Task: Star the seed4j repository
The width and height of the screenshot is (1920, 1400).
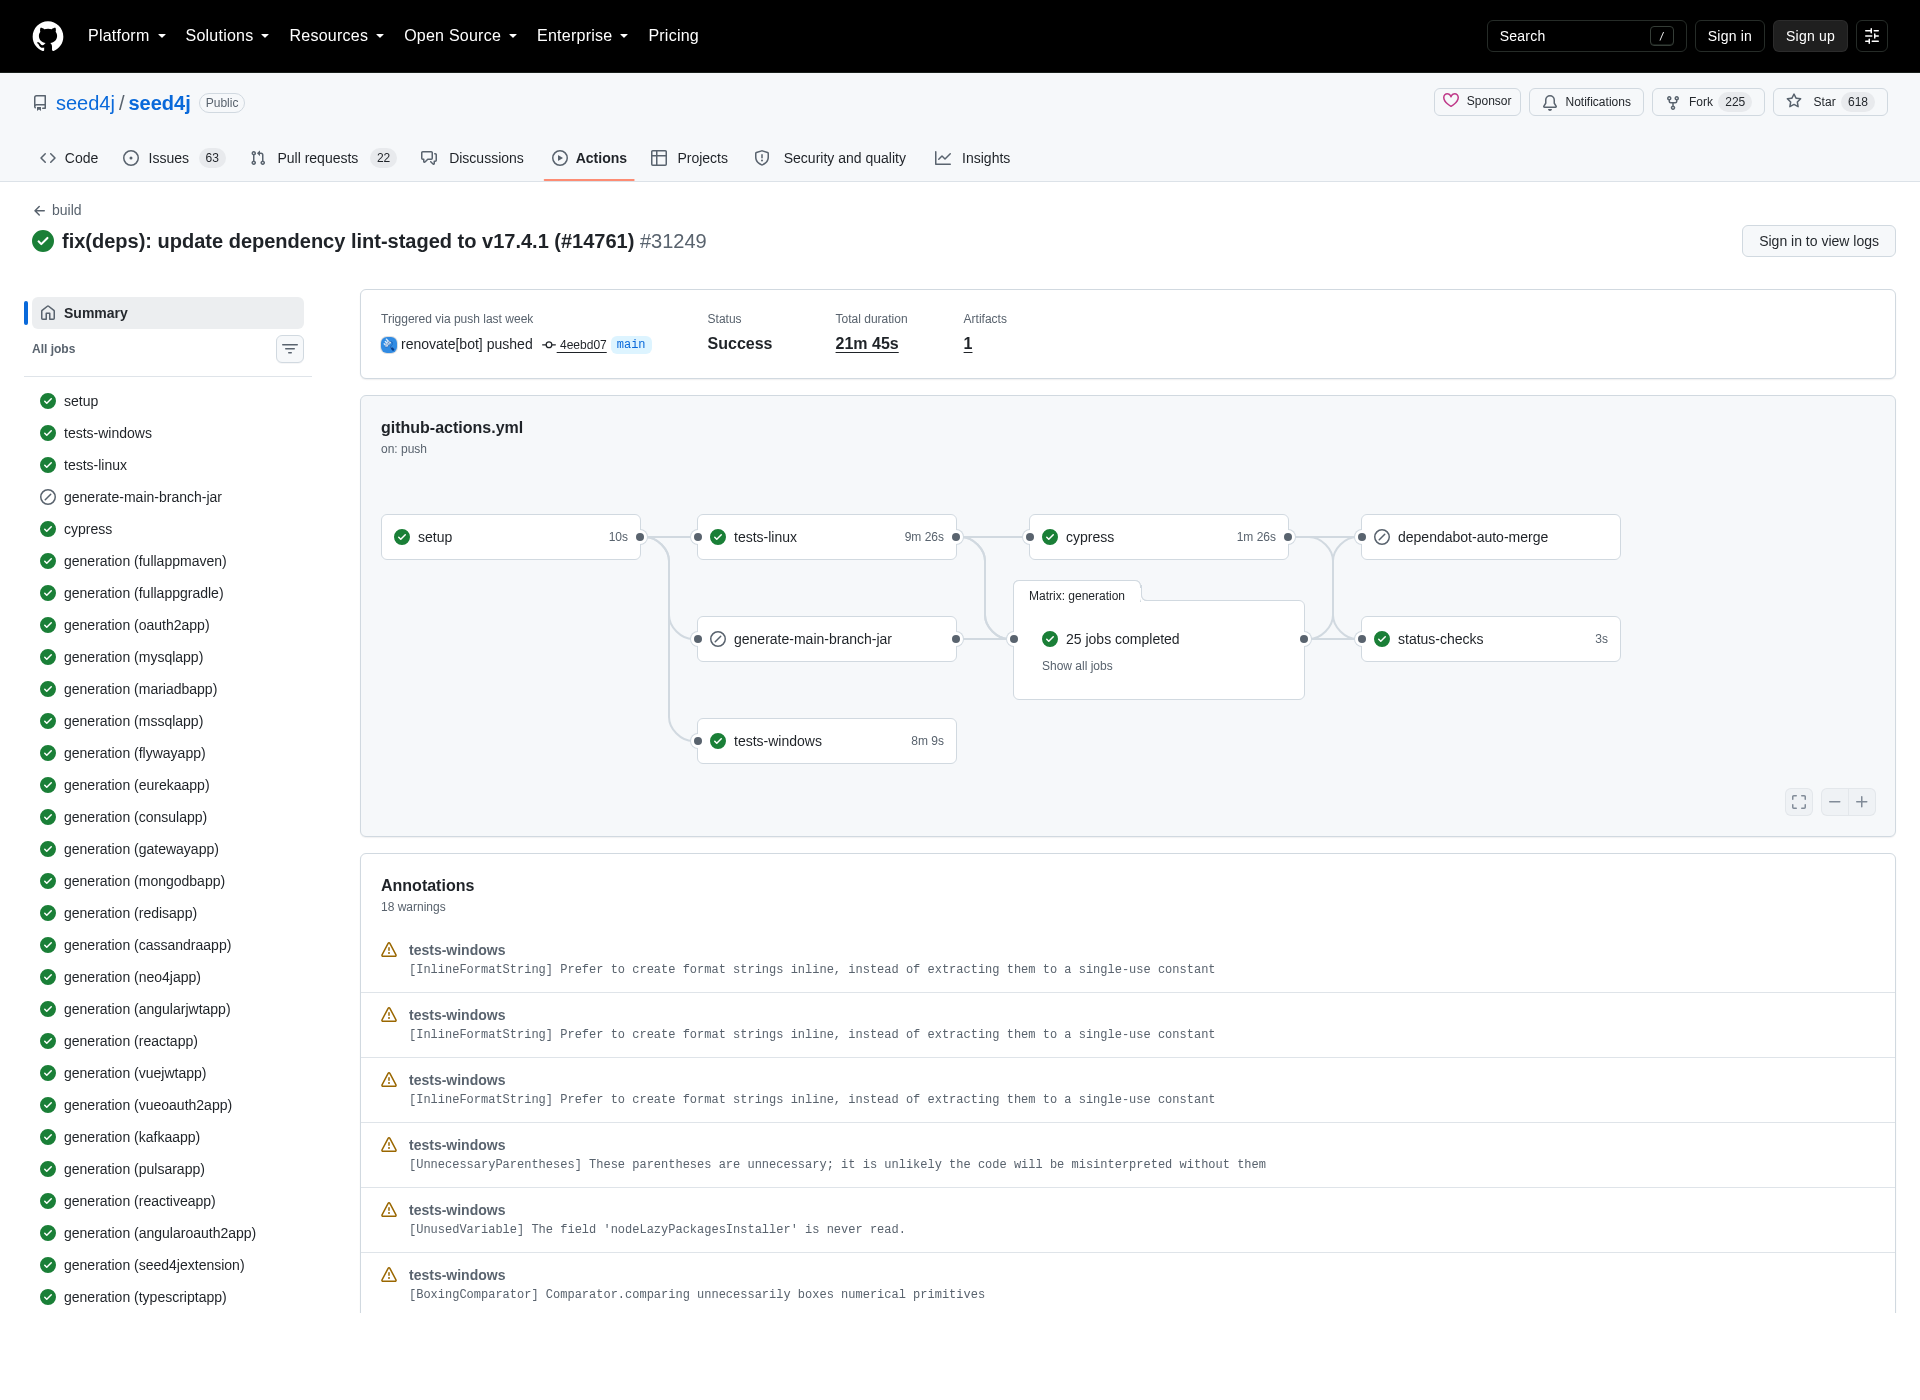Action: [x=1830, y=102]
